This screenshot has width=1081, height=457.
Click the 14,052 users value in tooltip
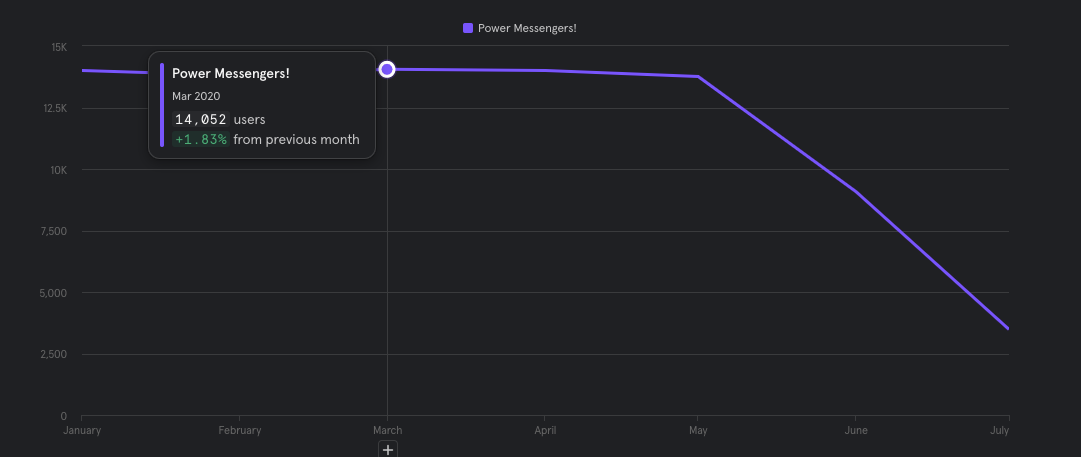click(x=200, y=119)
